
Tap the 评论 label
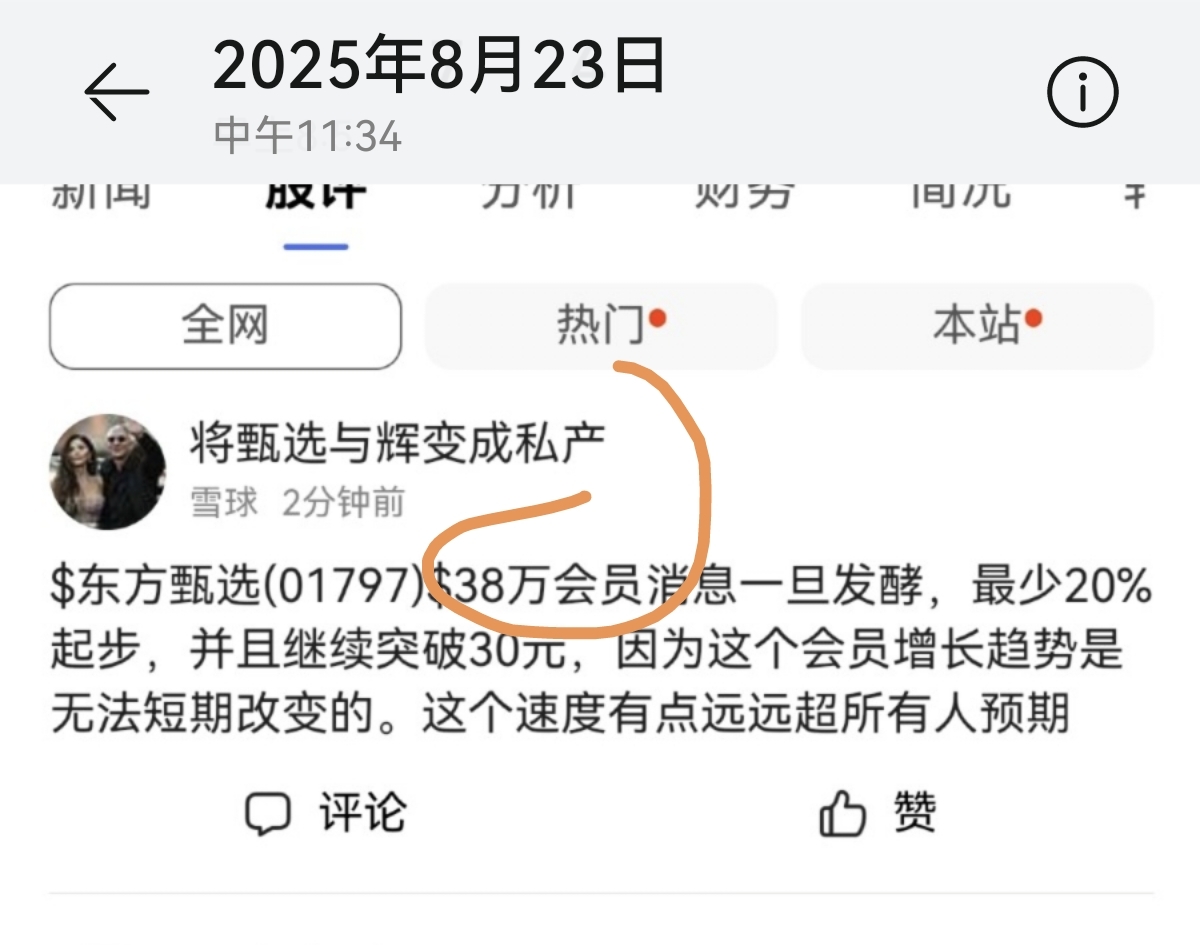[363, 814]
